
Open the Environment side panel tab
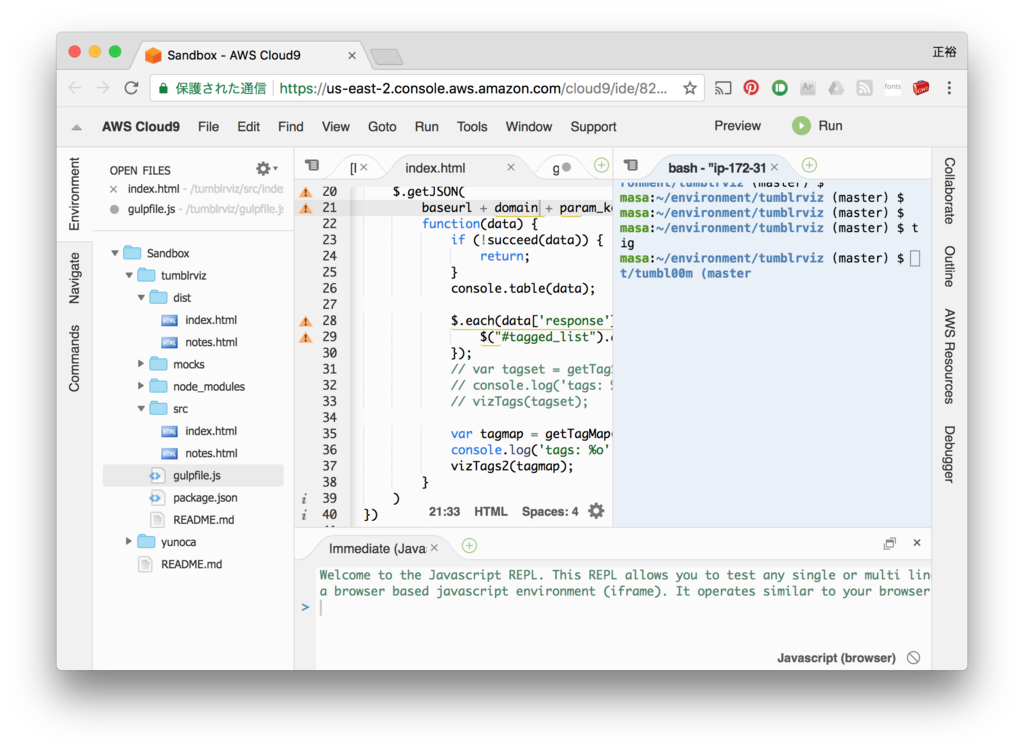click(x=74, y=194)
